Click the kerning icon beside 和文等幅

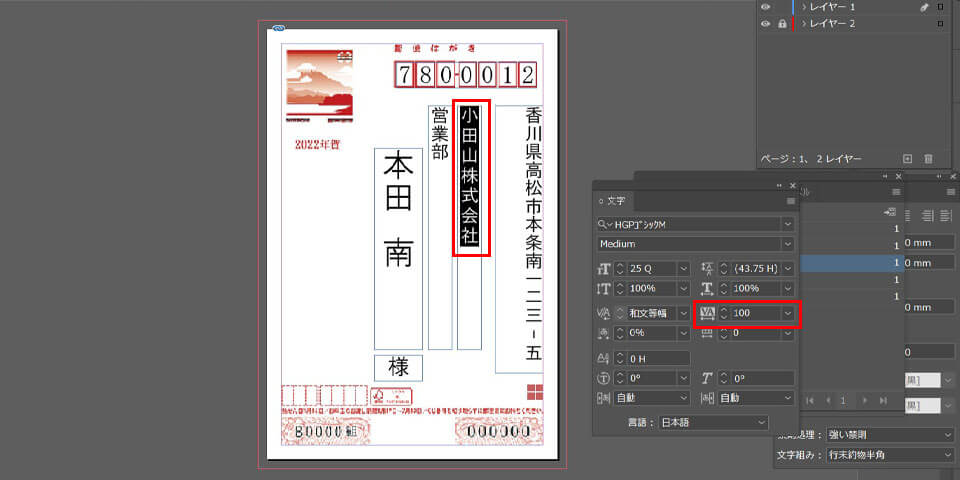tap(603, 314)
